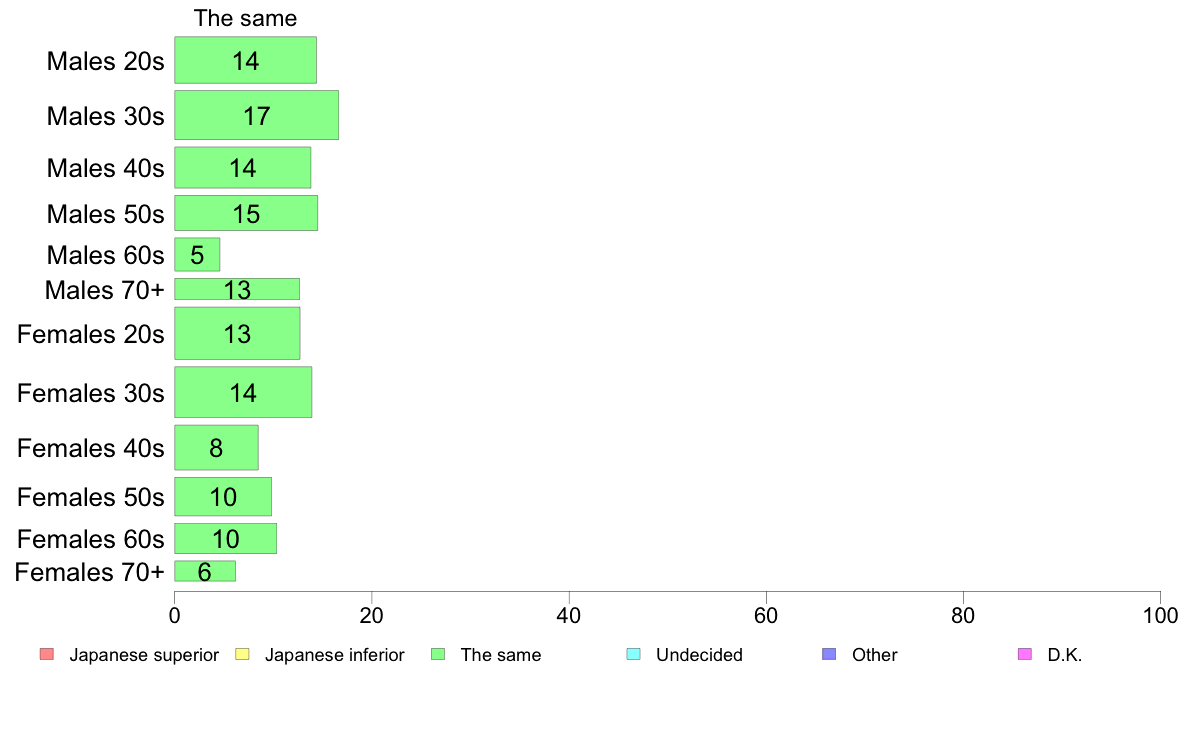Click the Females 60s row label
This screenshot has width=1188, height=736.
[x=90, y=539]
